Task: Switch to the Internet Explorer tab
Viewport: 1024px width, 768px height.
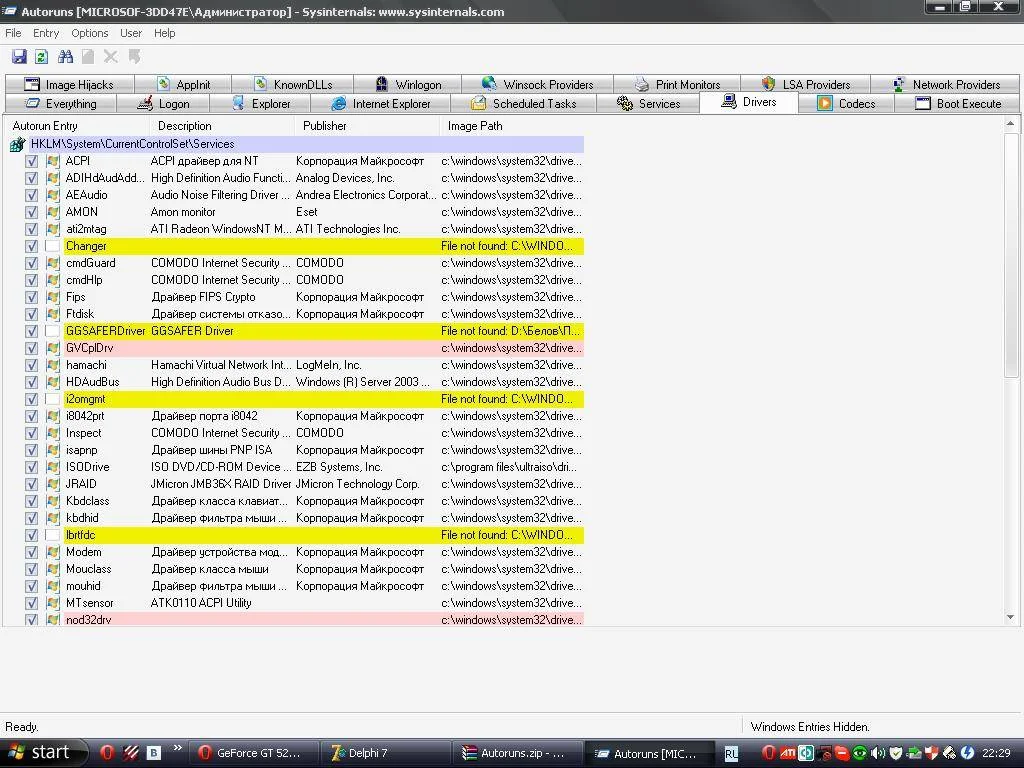Action: [x=381, y=104]
